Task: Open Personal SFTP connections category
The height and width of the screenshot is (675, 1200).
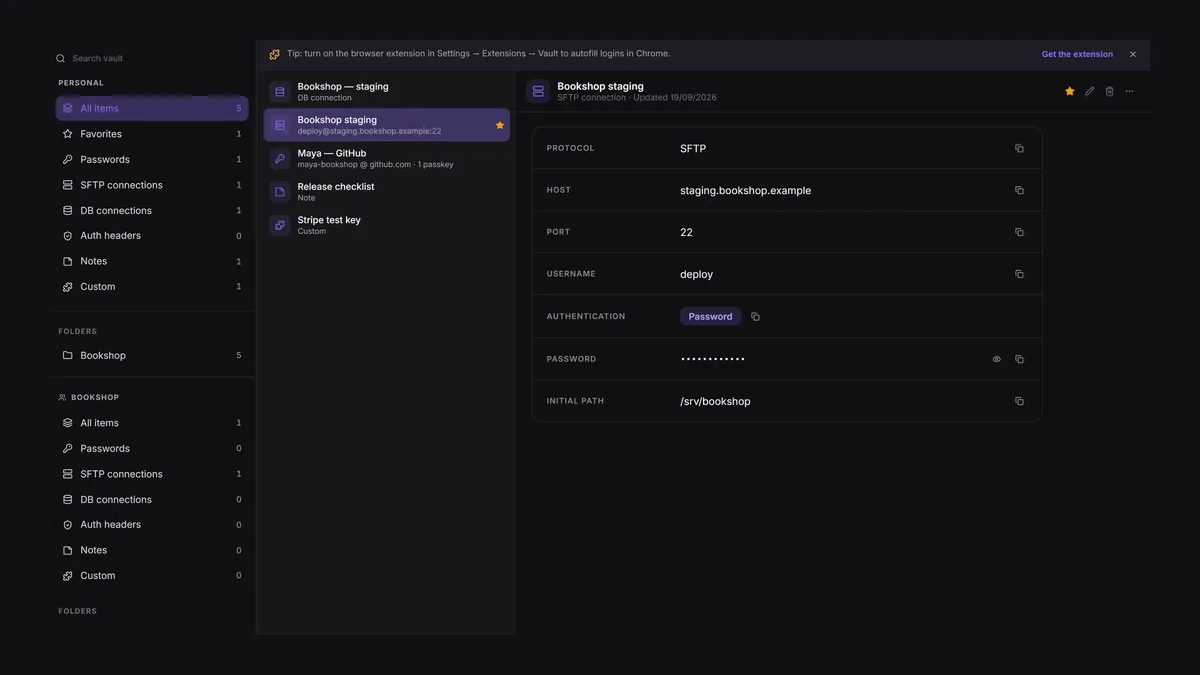Action: (152, 185)
